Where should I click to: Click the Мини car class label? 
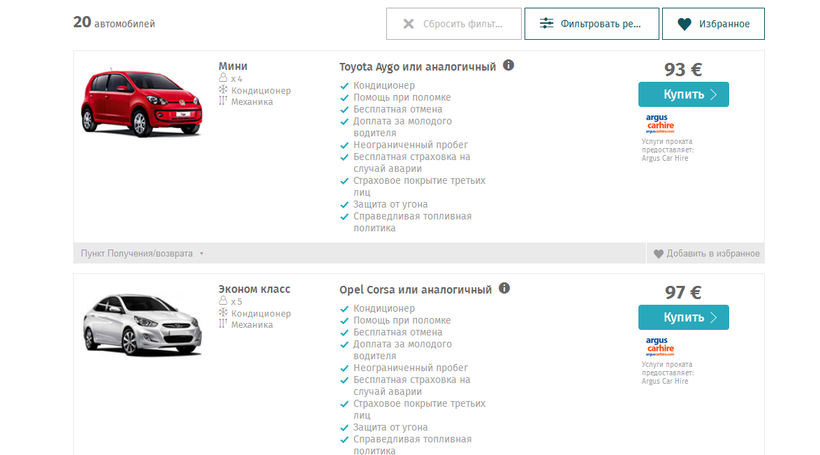click(233, 67)
